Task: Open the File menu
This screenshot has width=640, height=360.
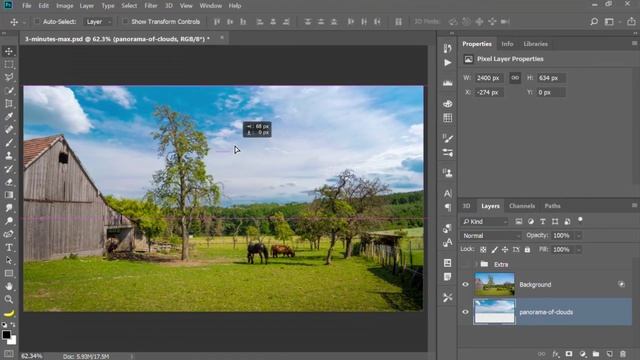Action: pos(27,6)
